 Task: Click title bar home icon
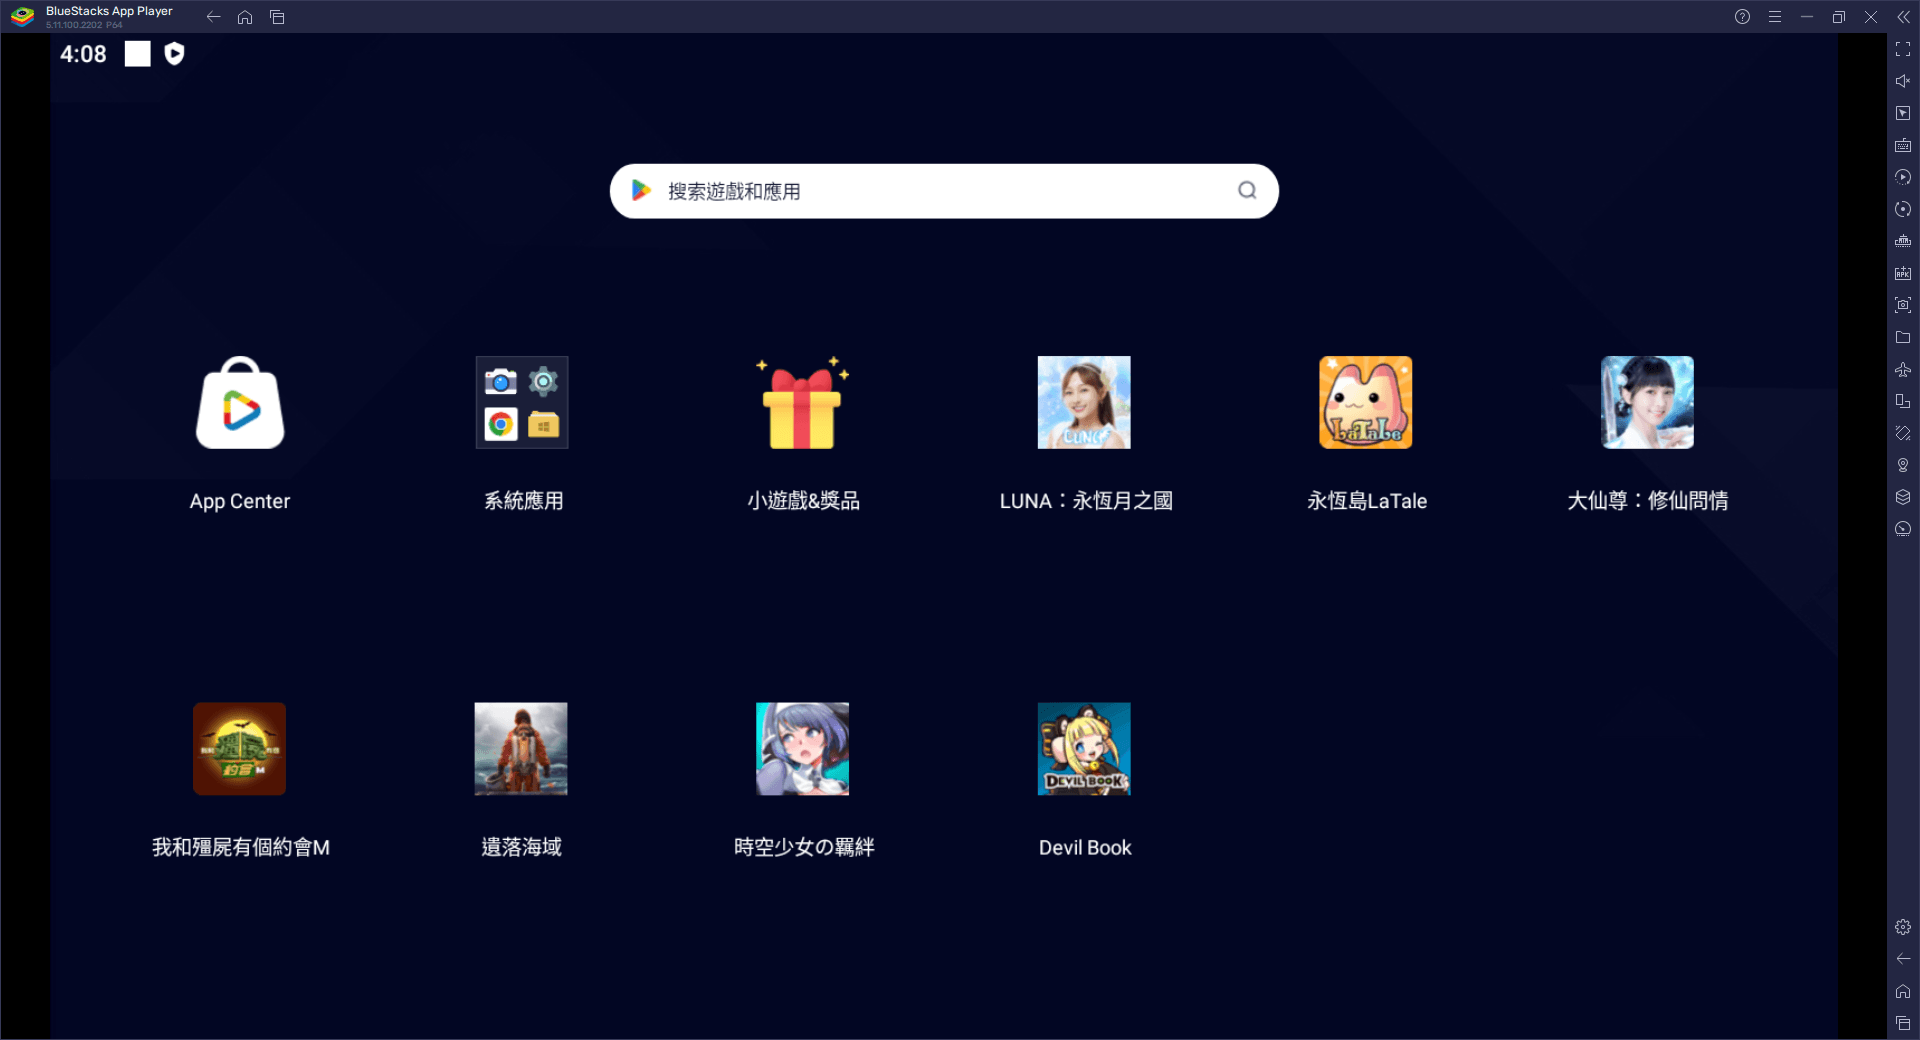[245, 17]
